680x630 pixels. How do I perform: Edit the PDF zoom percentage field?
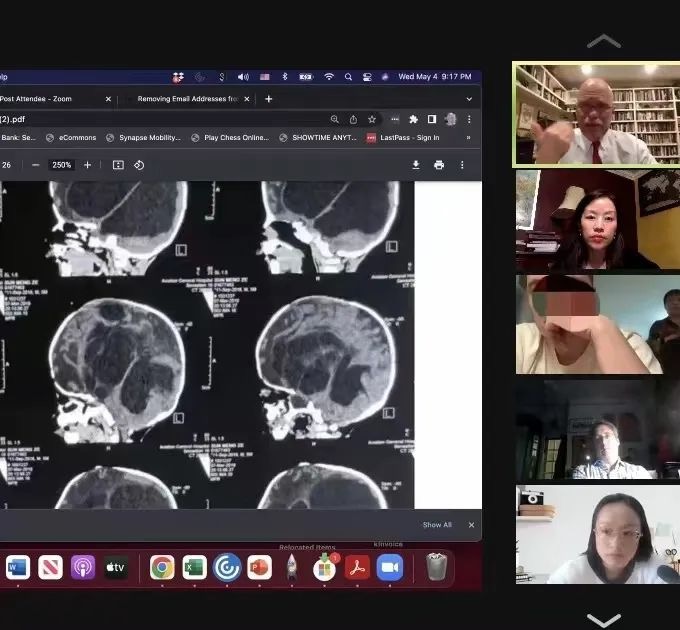pyautogui.click(x=62, y=165)
